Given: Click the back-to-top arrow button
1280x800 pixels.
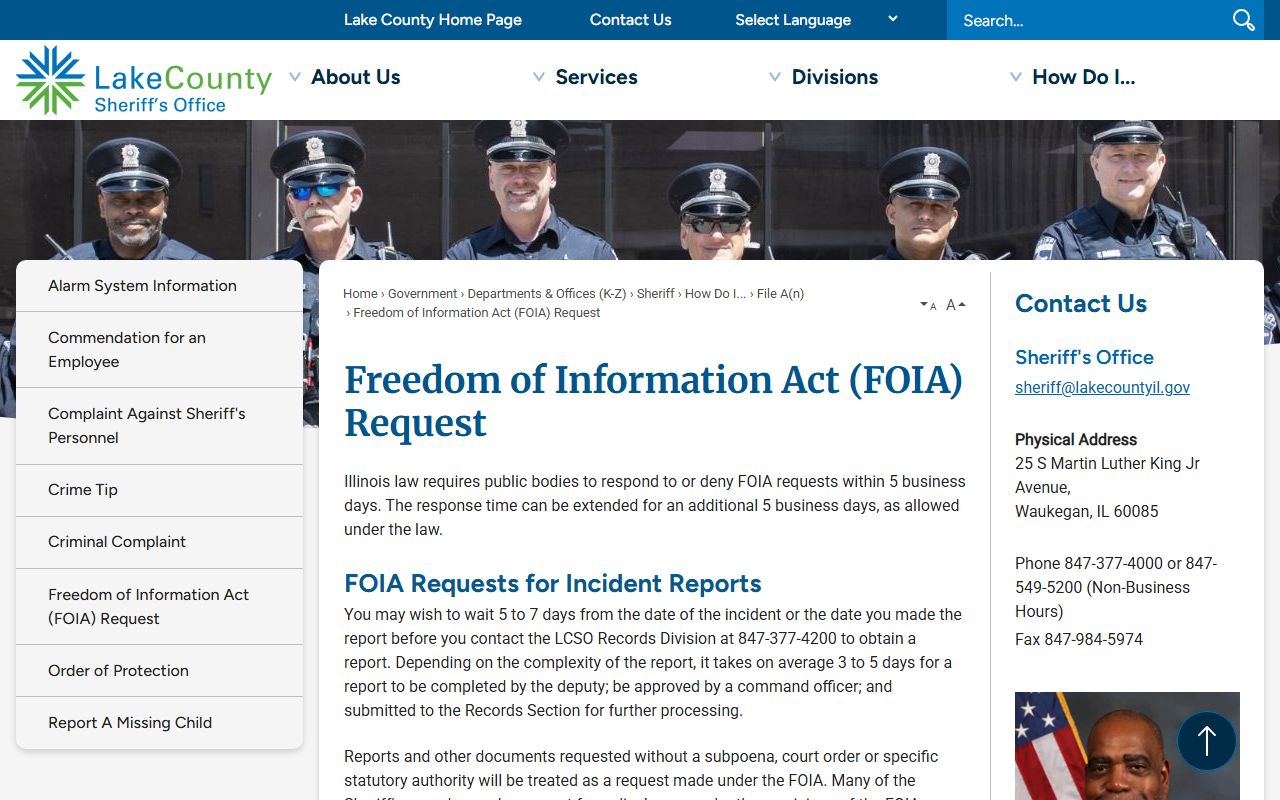Looking at the screenshot, I should pos(1207,741).
